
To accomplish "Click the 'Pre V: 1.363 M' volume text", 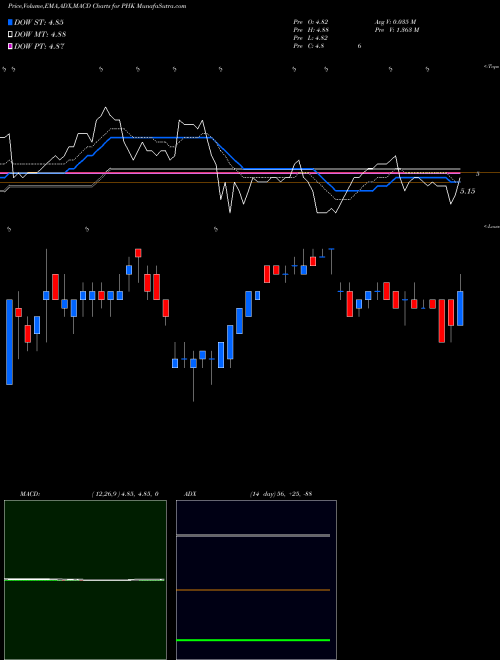I will tap(396, 29).
